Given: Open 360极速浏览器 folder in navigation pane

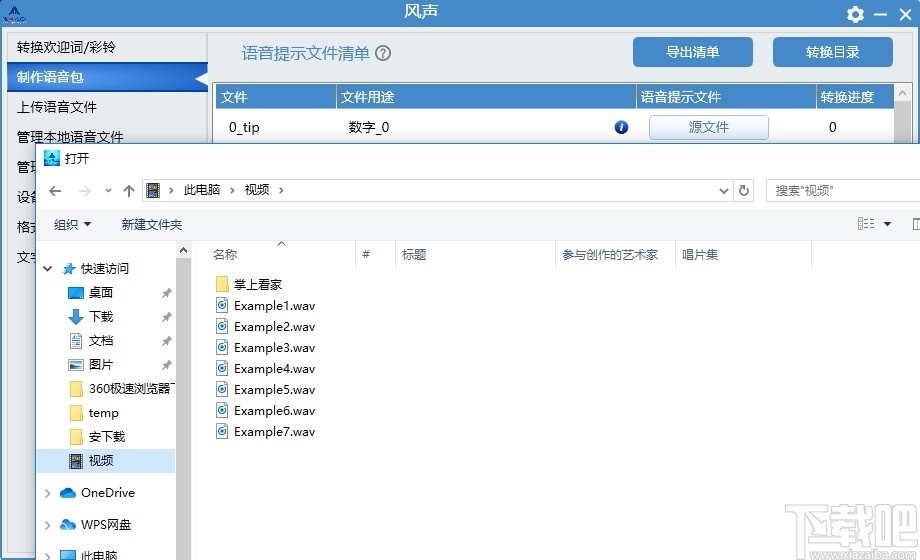Looking at the screenshot, I should 121,389.
